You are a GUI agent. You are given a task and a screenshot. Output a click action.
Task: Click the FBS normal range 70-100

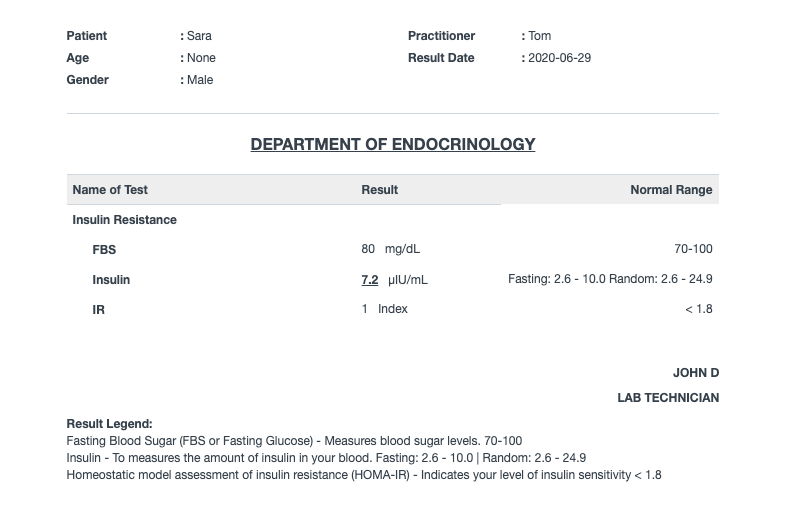(x=693, y=249)
